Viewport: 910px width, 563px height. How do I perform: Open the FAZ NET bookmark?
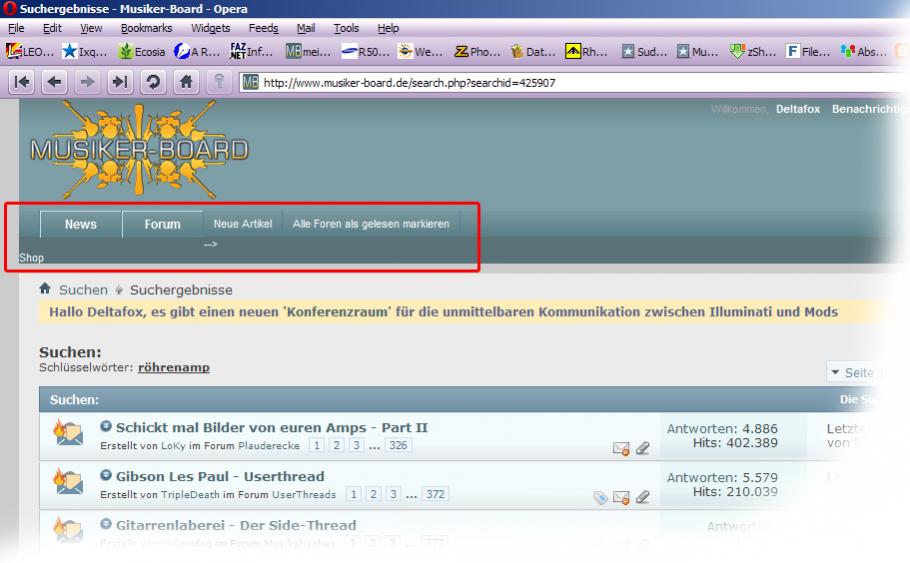point(251,52)
